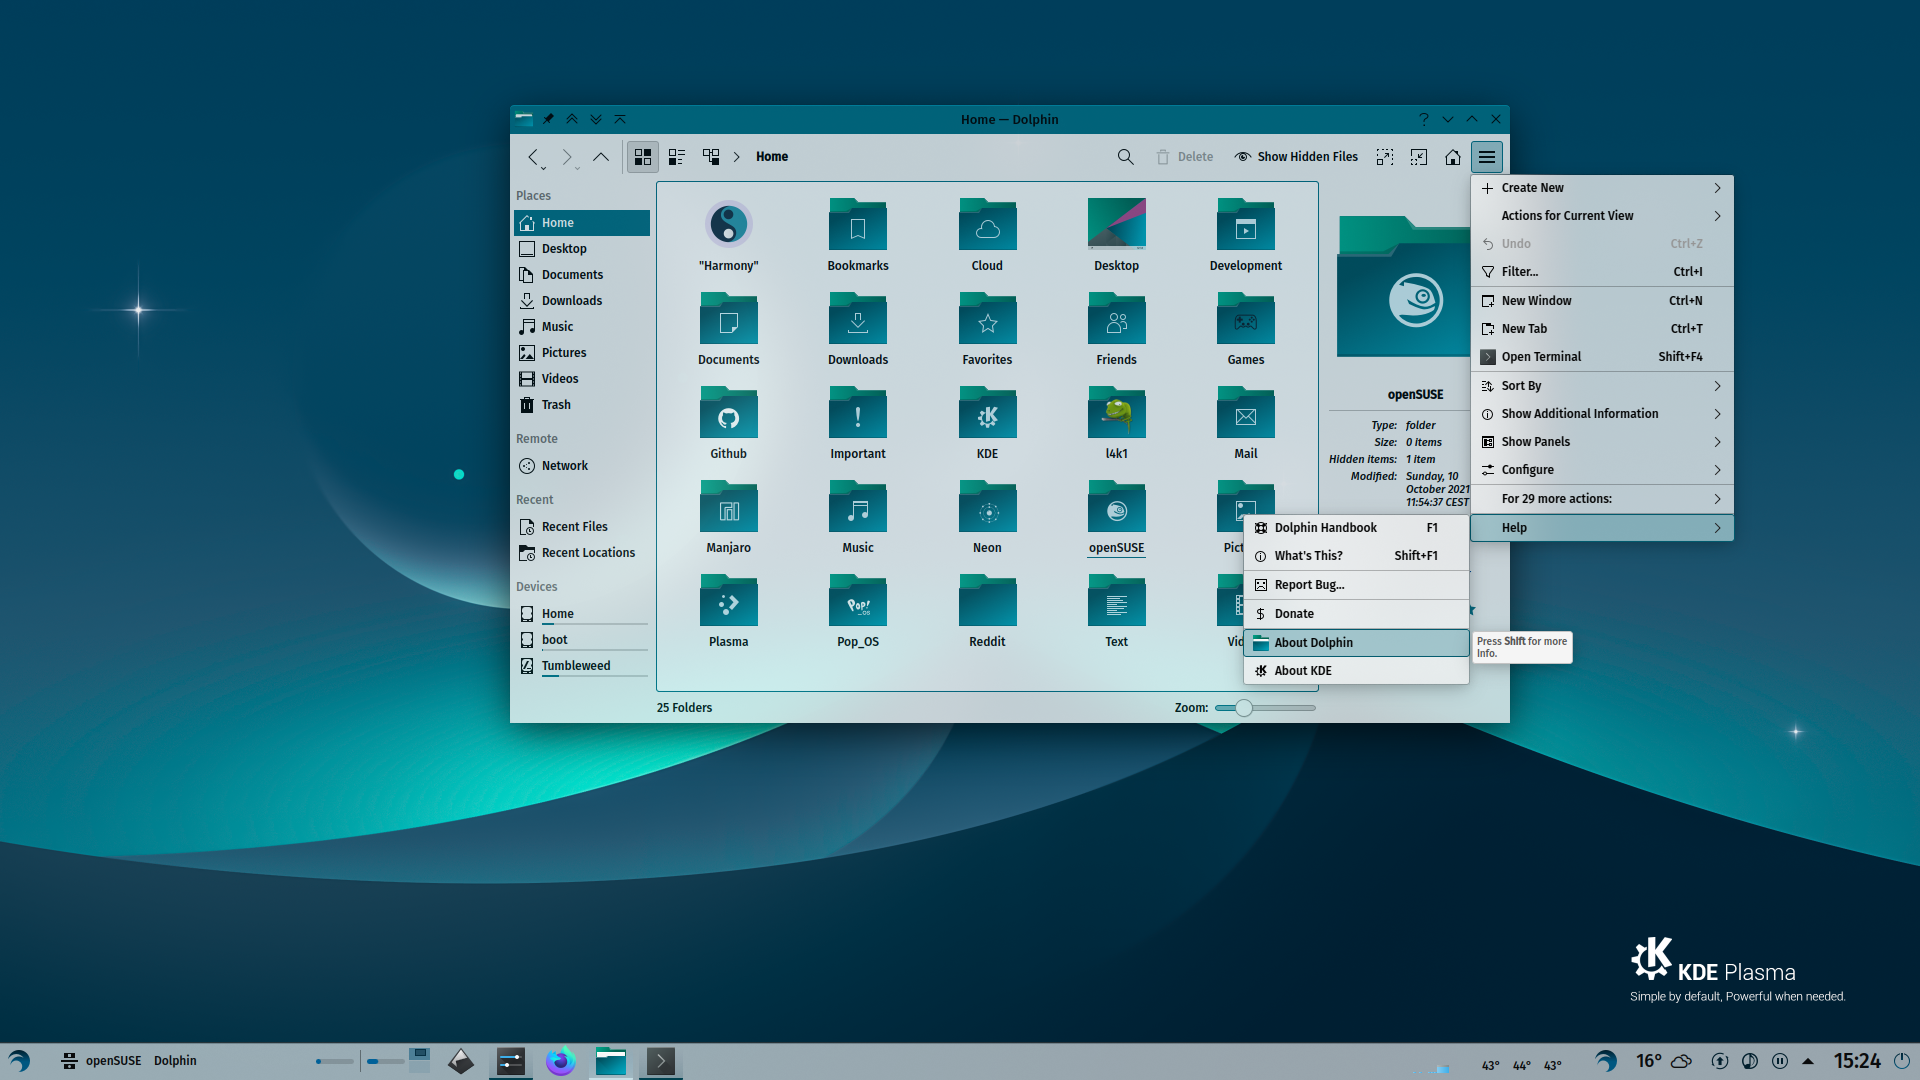Image resolution: width=1920 pixels, height=1080 pixels.
Task: Click the search magnifier icon
Action: pyautogui.click(x=1125, y=157)
